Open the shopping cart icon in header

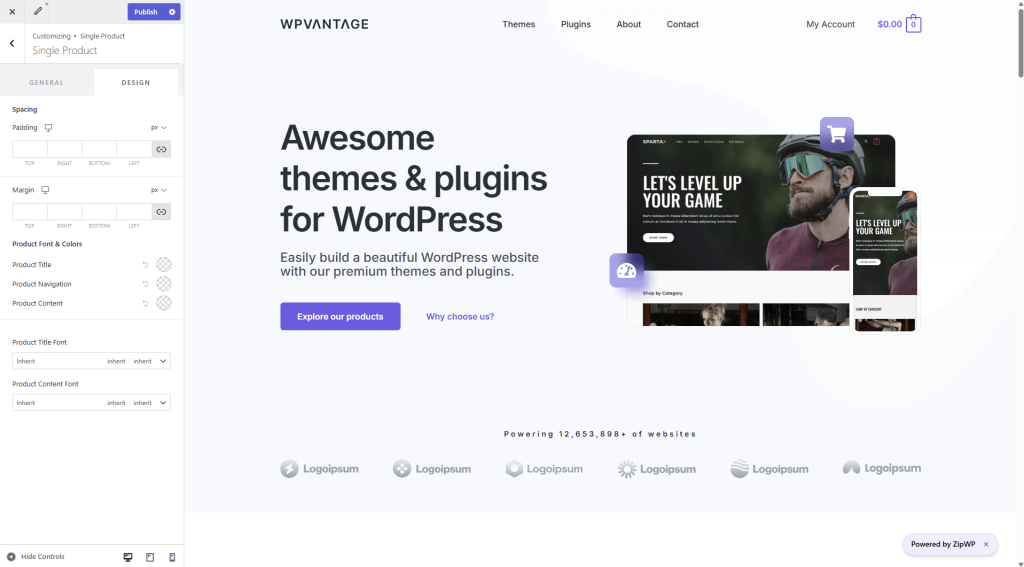(x=913, y=24)
